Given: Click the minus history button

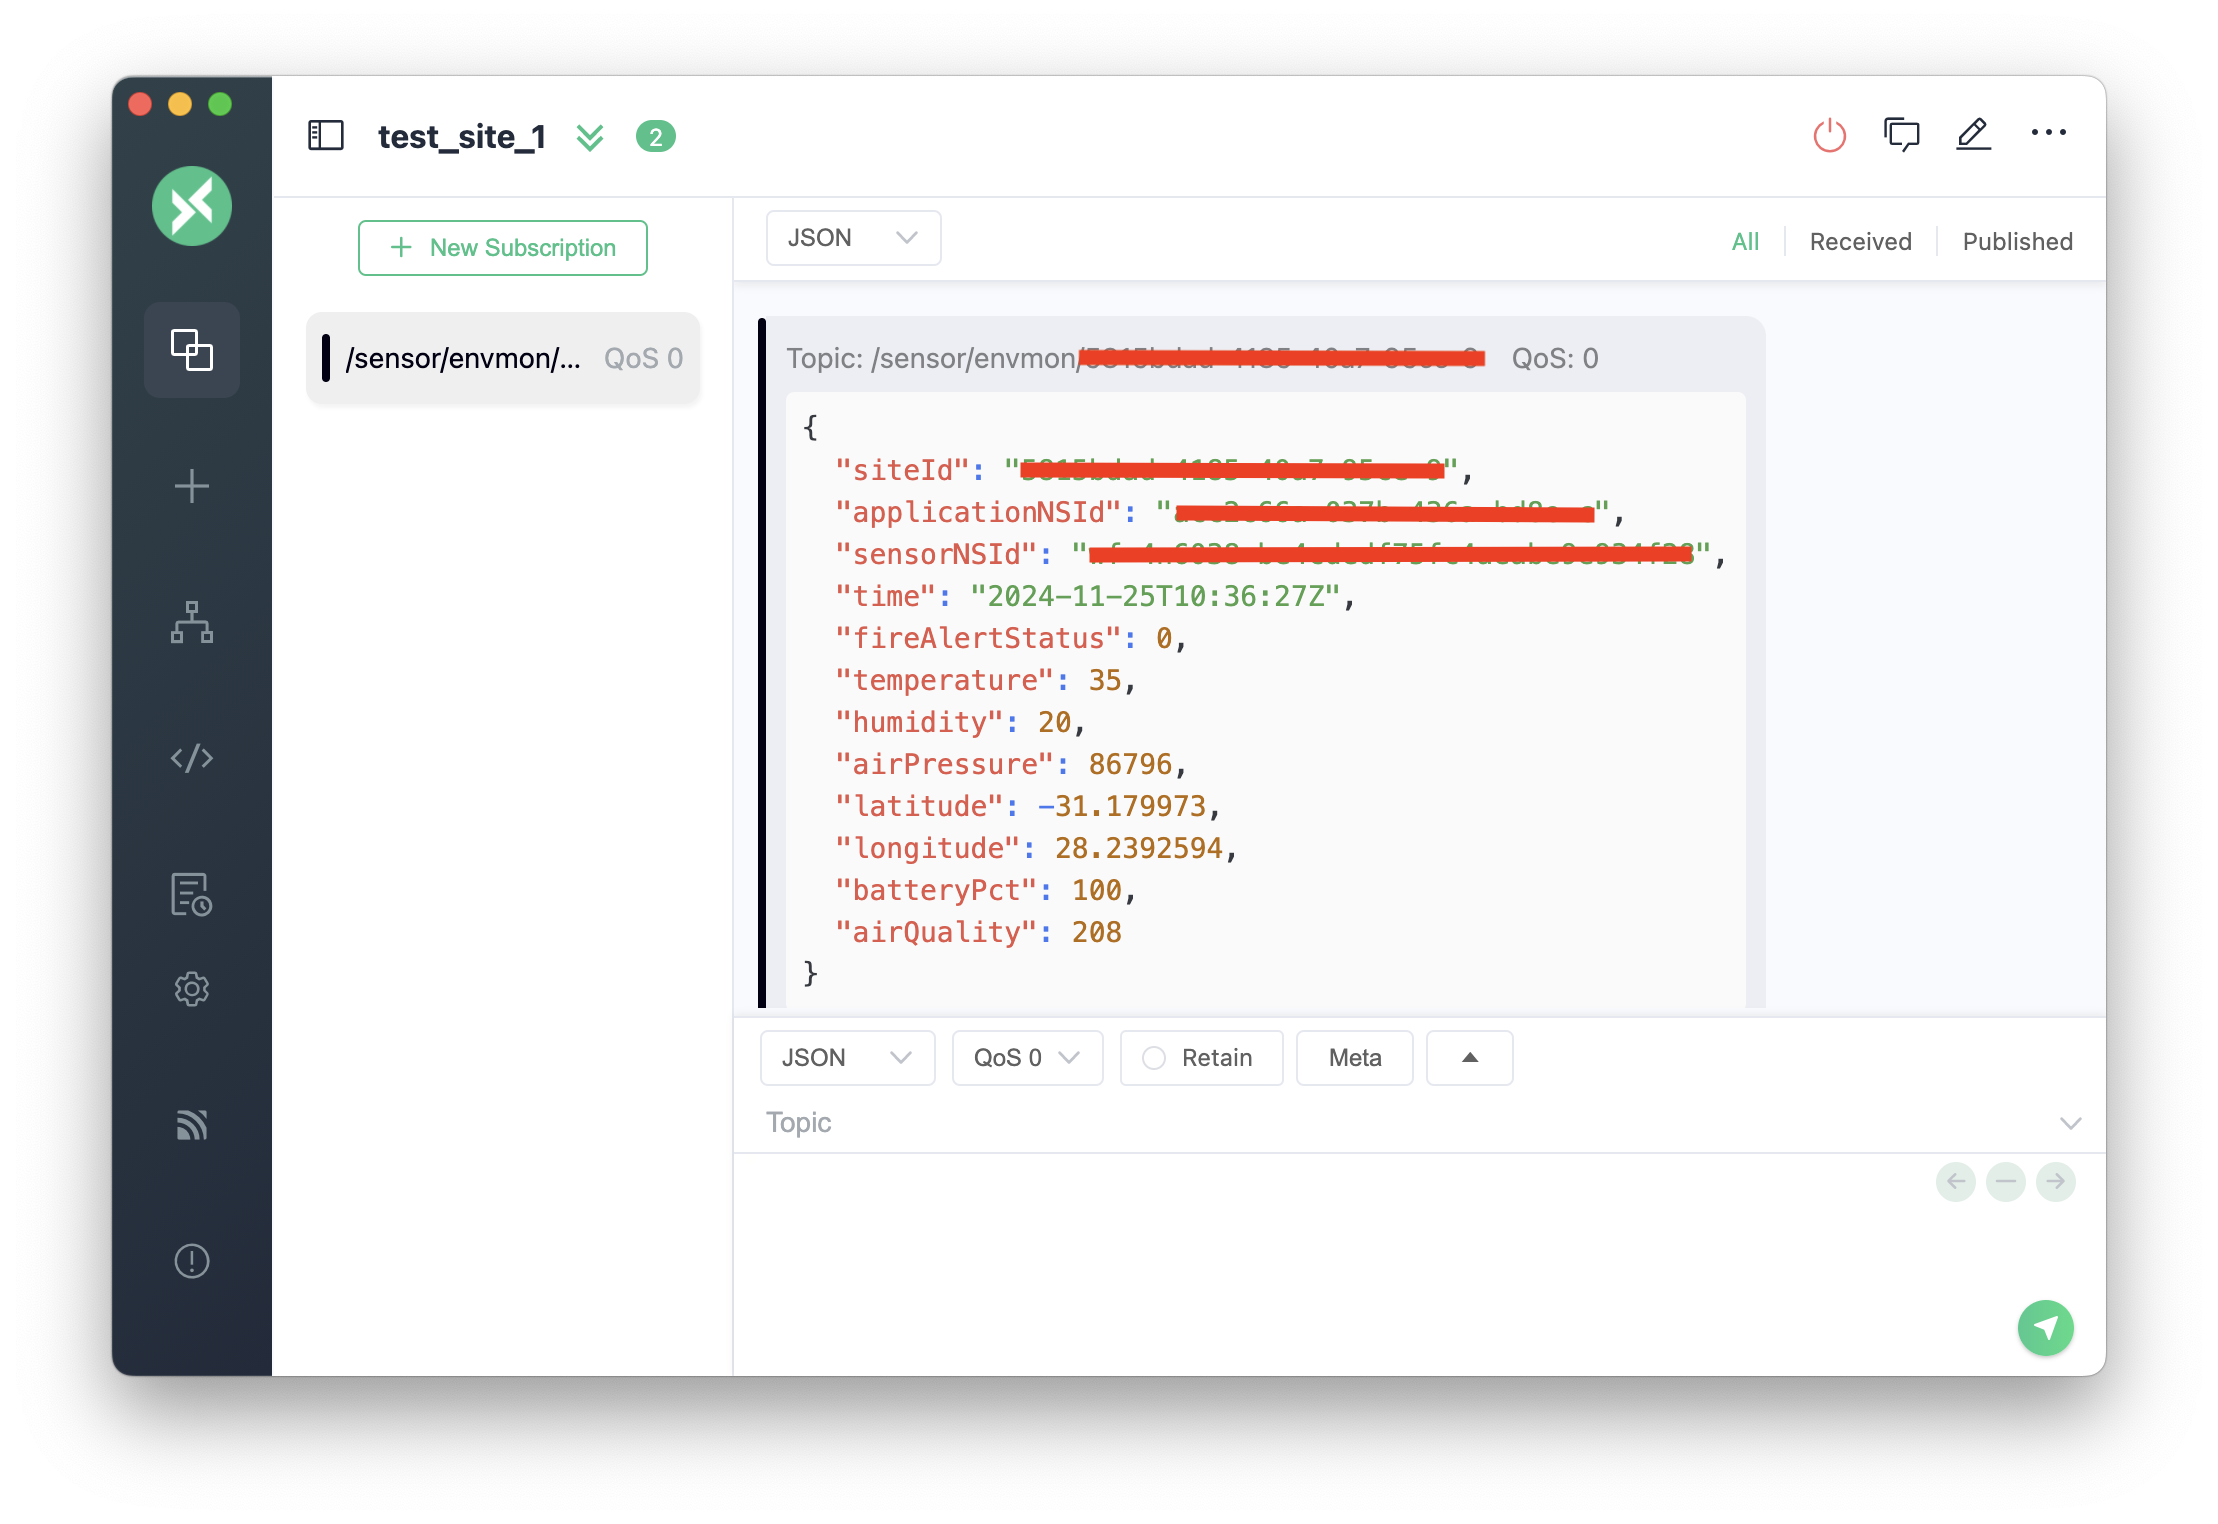Looking at the screenshot, I should click(2006, 1181).
